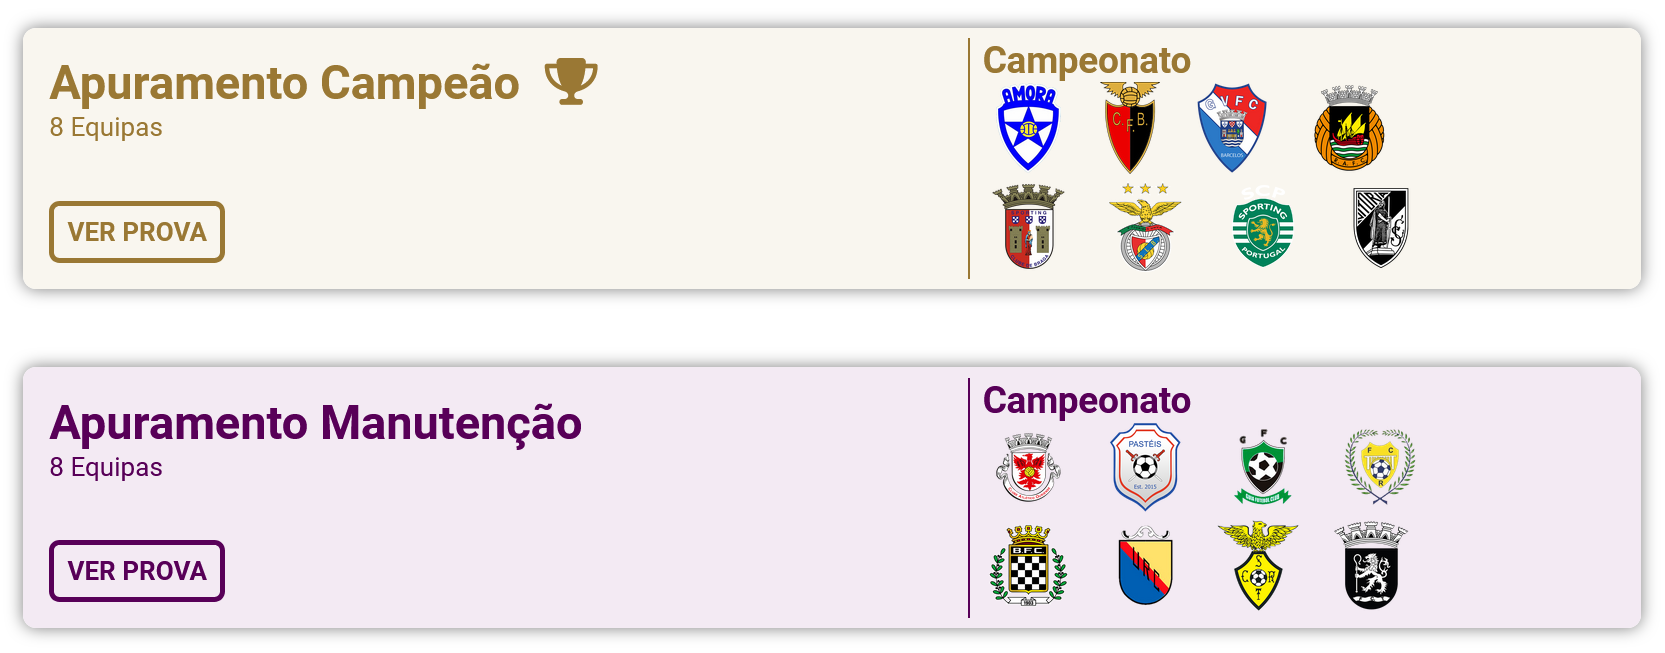Viewport: 1665px width, 653px height.
Task: Click the Amora team crest
Action: [x=1028, y=127]
